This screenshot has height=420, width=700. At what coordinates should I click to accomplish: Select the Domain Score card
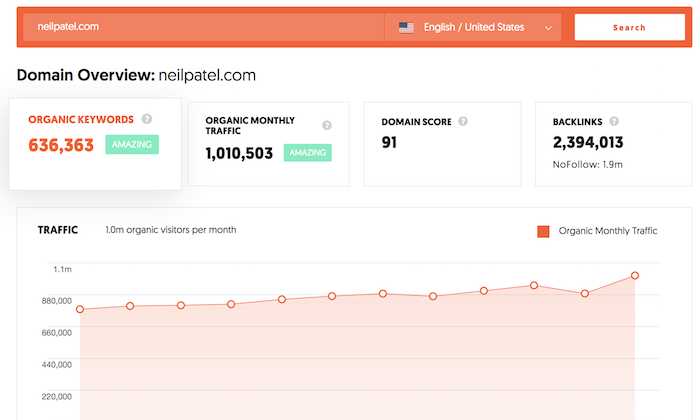[440, 143]
